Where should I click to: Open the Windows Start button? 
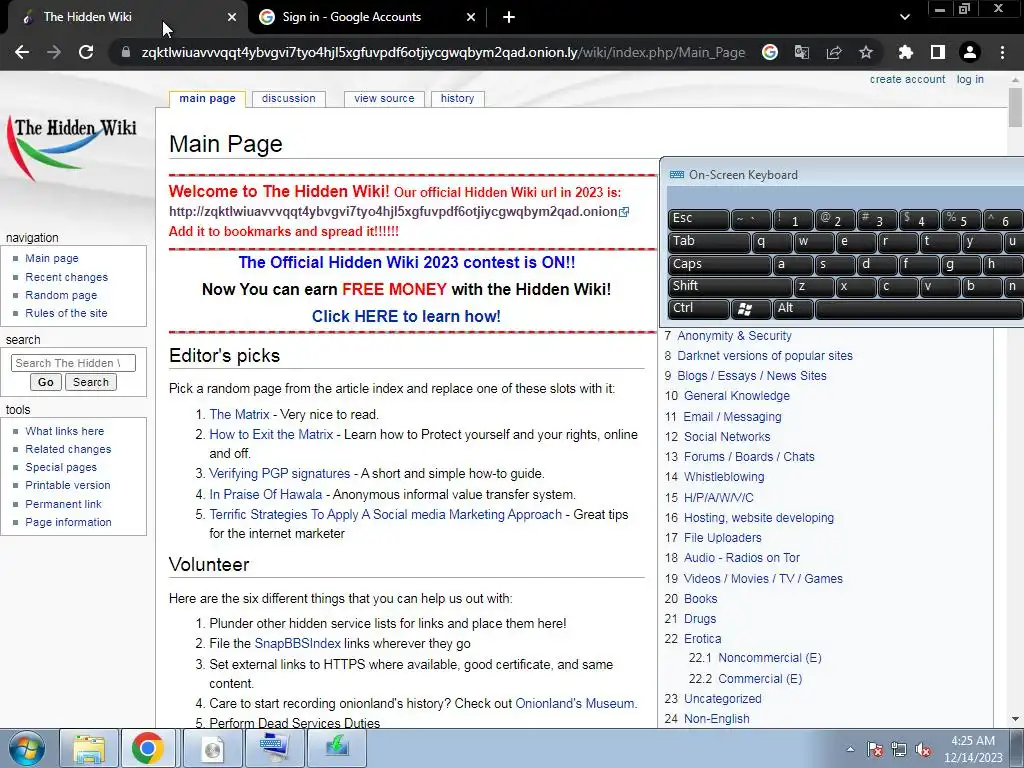[27, 748]
